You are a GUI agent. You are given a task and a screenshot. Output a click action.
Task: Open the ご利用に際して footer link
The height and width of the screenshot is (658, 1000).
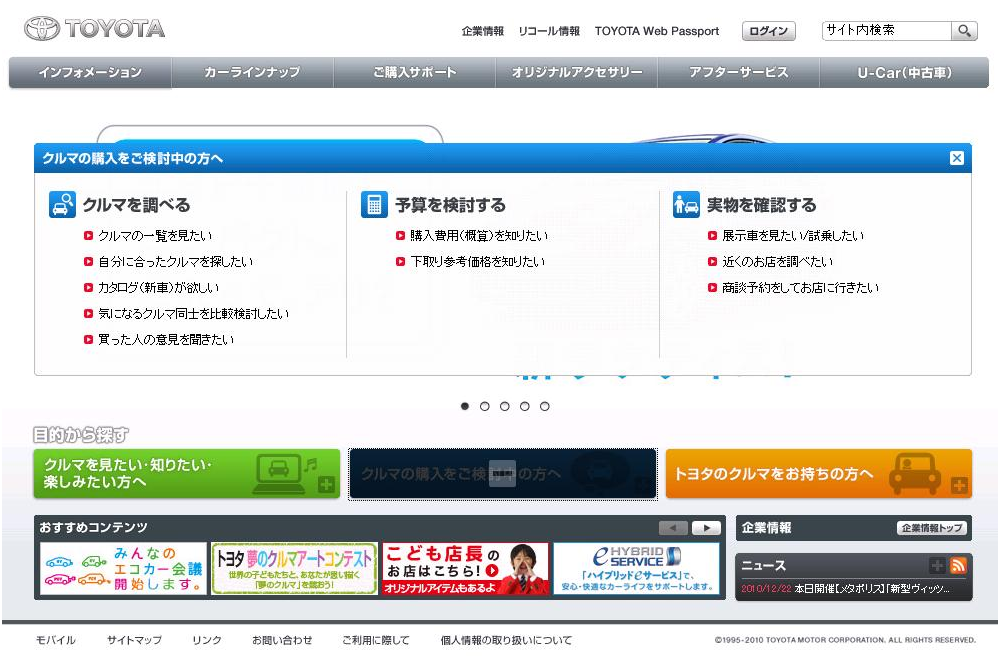(376, 640)
